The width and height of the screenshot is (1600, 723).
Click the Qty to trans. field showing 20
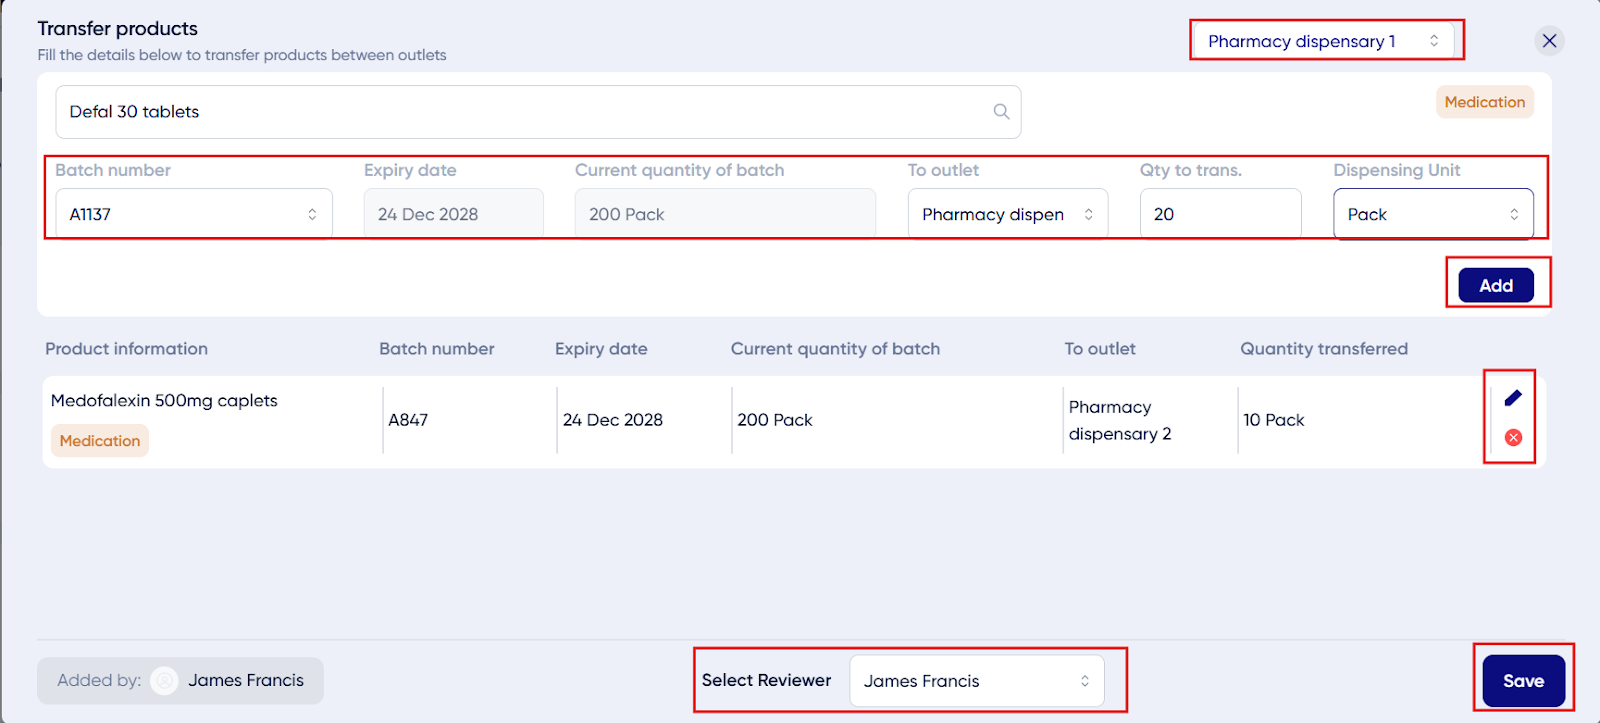pyautogui.click(x=1220, y=214)
